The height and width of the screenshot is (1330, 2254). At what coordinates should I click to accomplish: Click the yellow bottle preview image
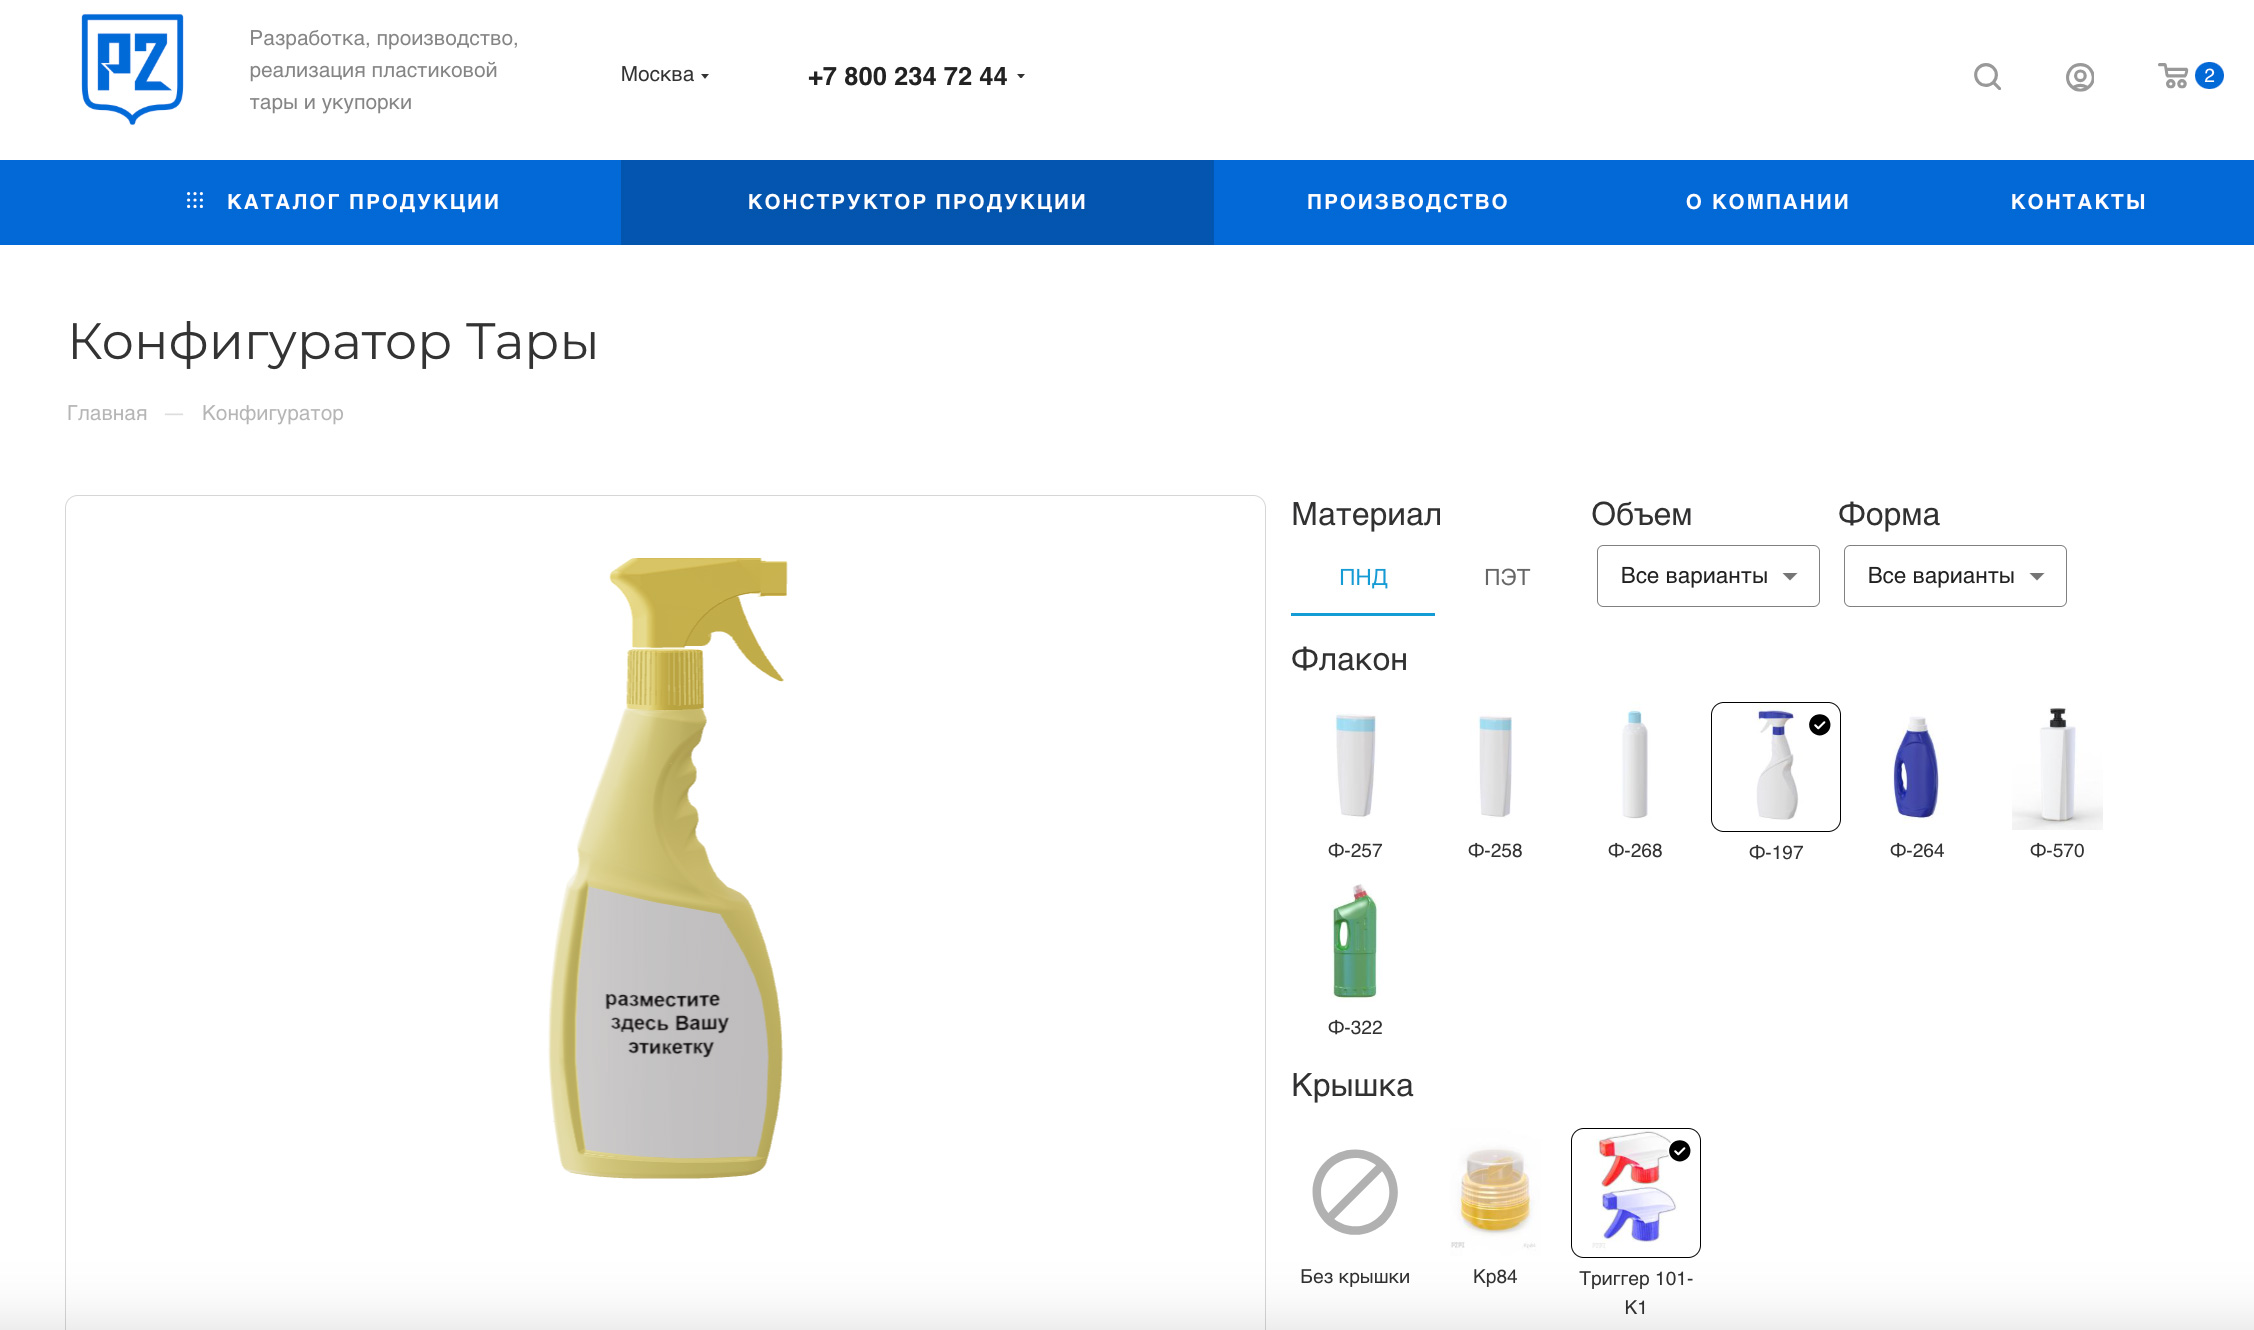pyautogui.click(x=668, y=868)
